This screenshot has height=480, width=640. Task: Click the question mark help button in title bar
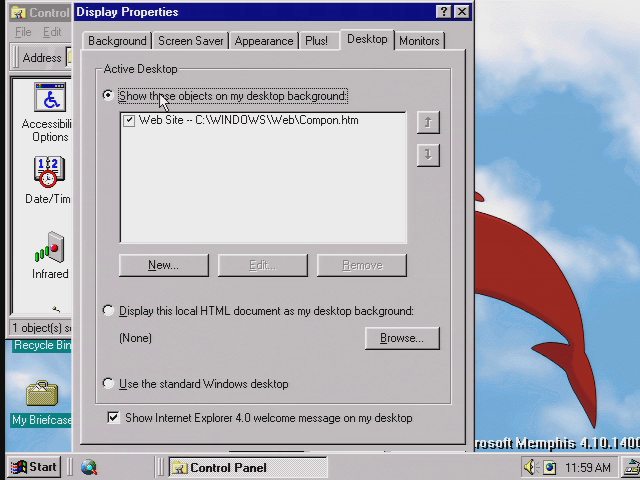point(444,12)
